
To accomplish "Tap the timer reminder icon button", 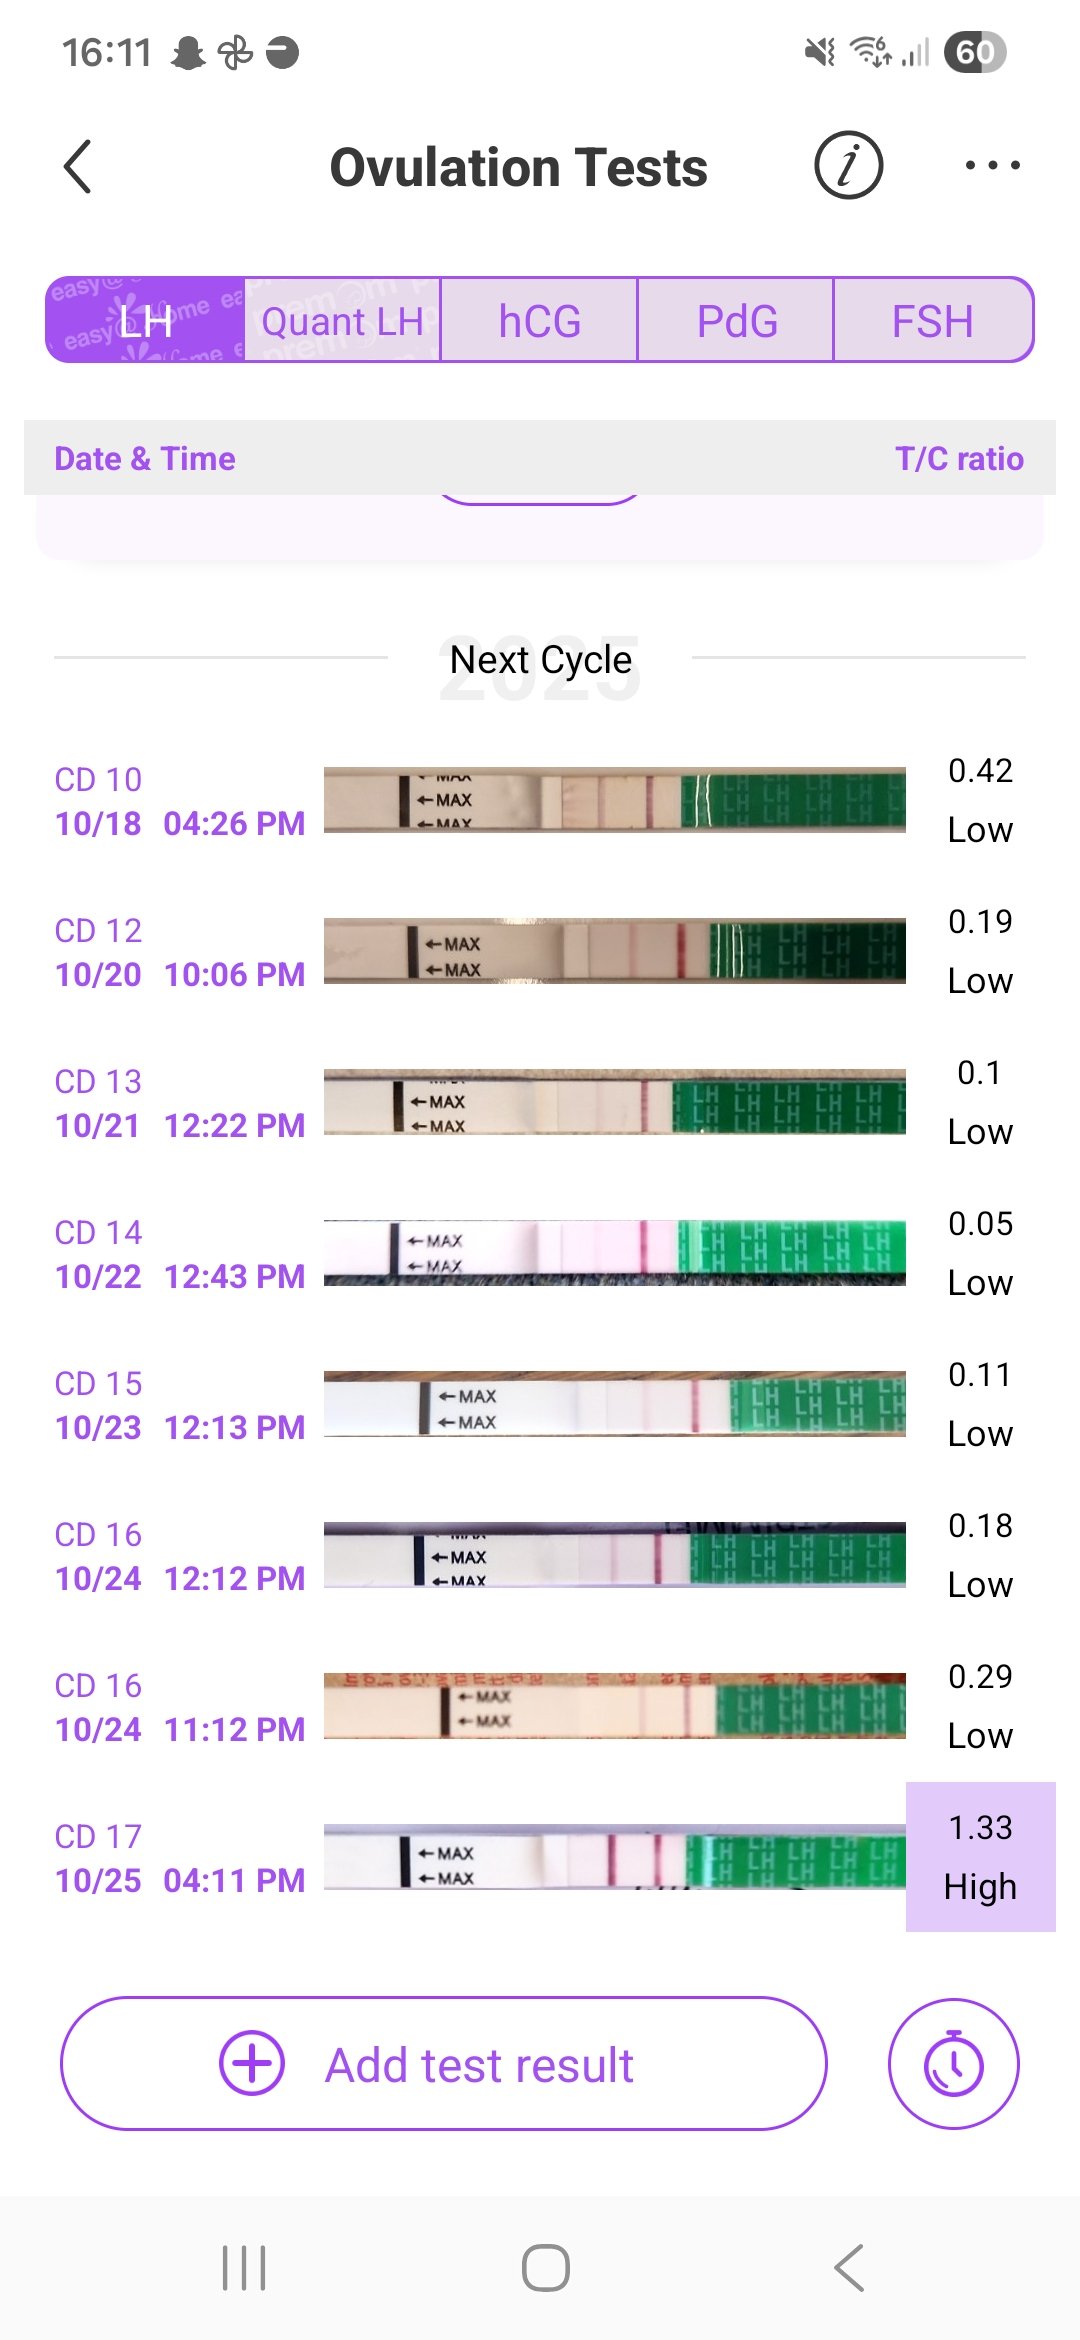I will click(x=953, y=2063).
